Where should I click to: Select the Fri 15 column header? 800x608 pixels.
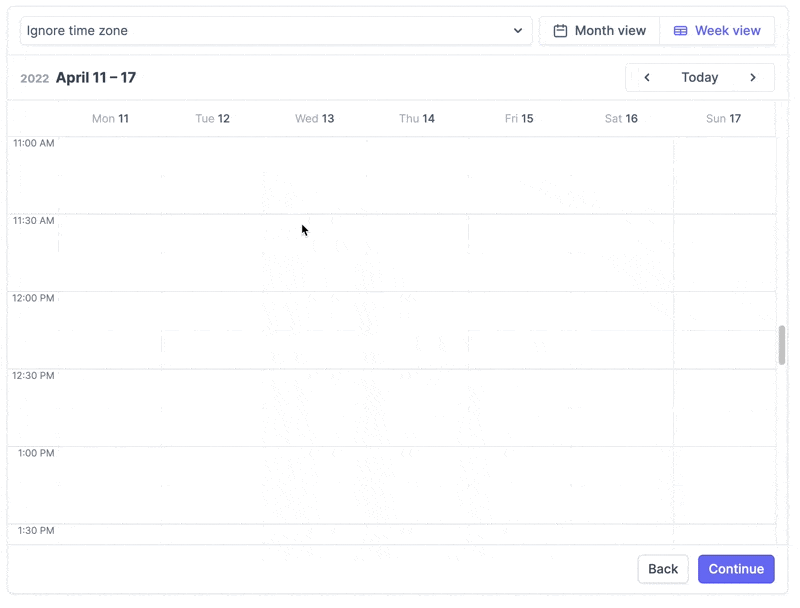coord(519,119)
